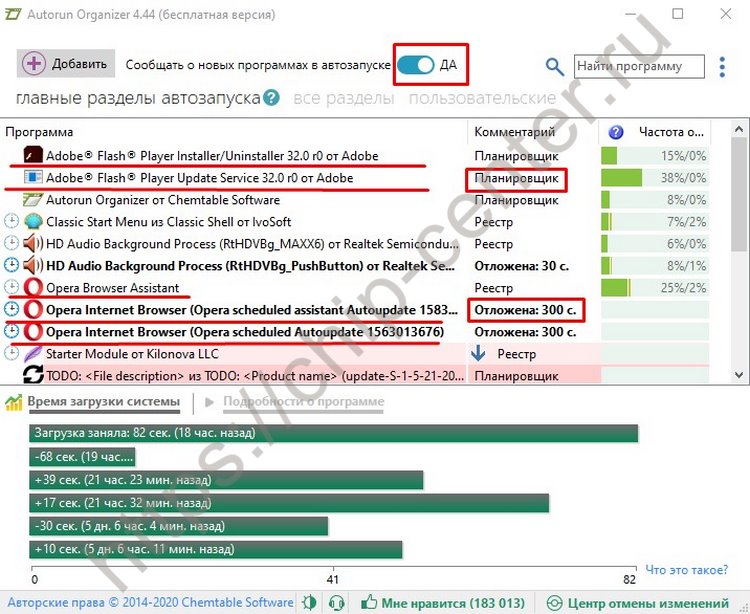750x614 pixels.
Task: Click the Autorun Organizer row icon
Action: (33, 199)
